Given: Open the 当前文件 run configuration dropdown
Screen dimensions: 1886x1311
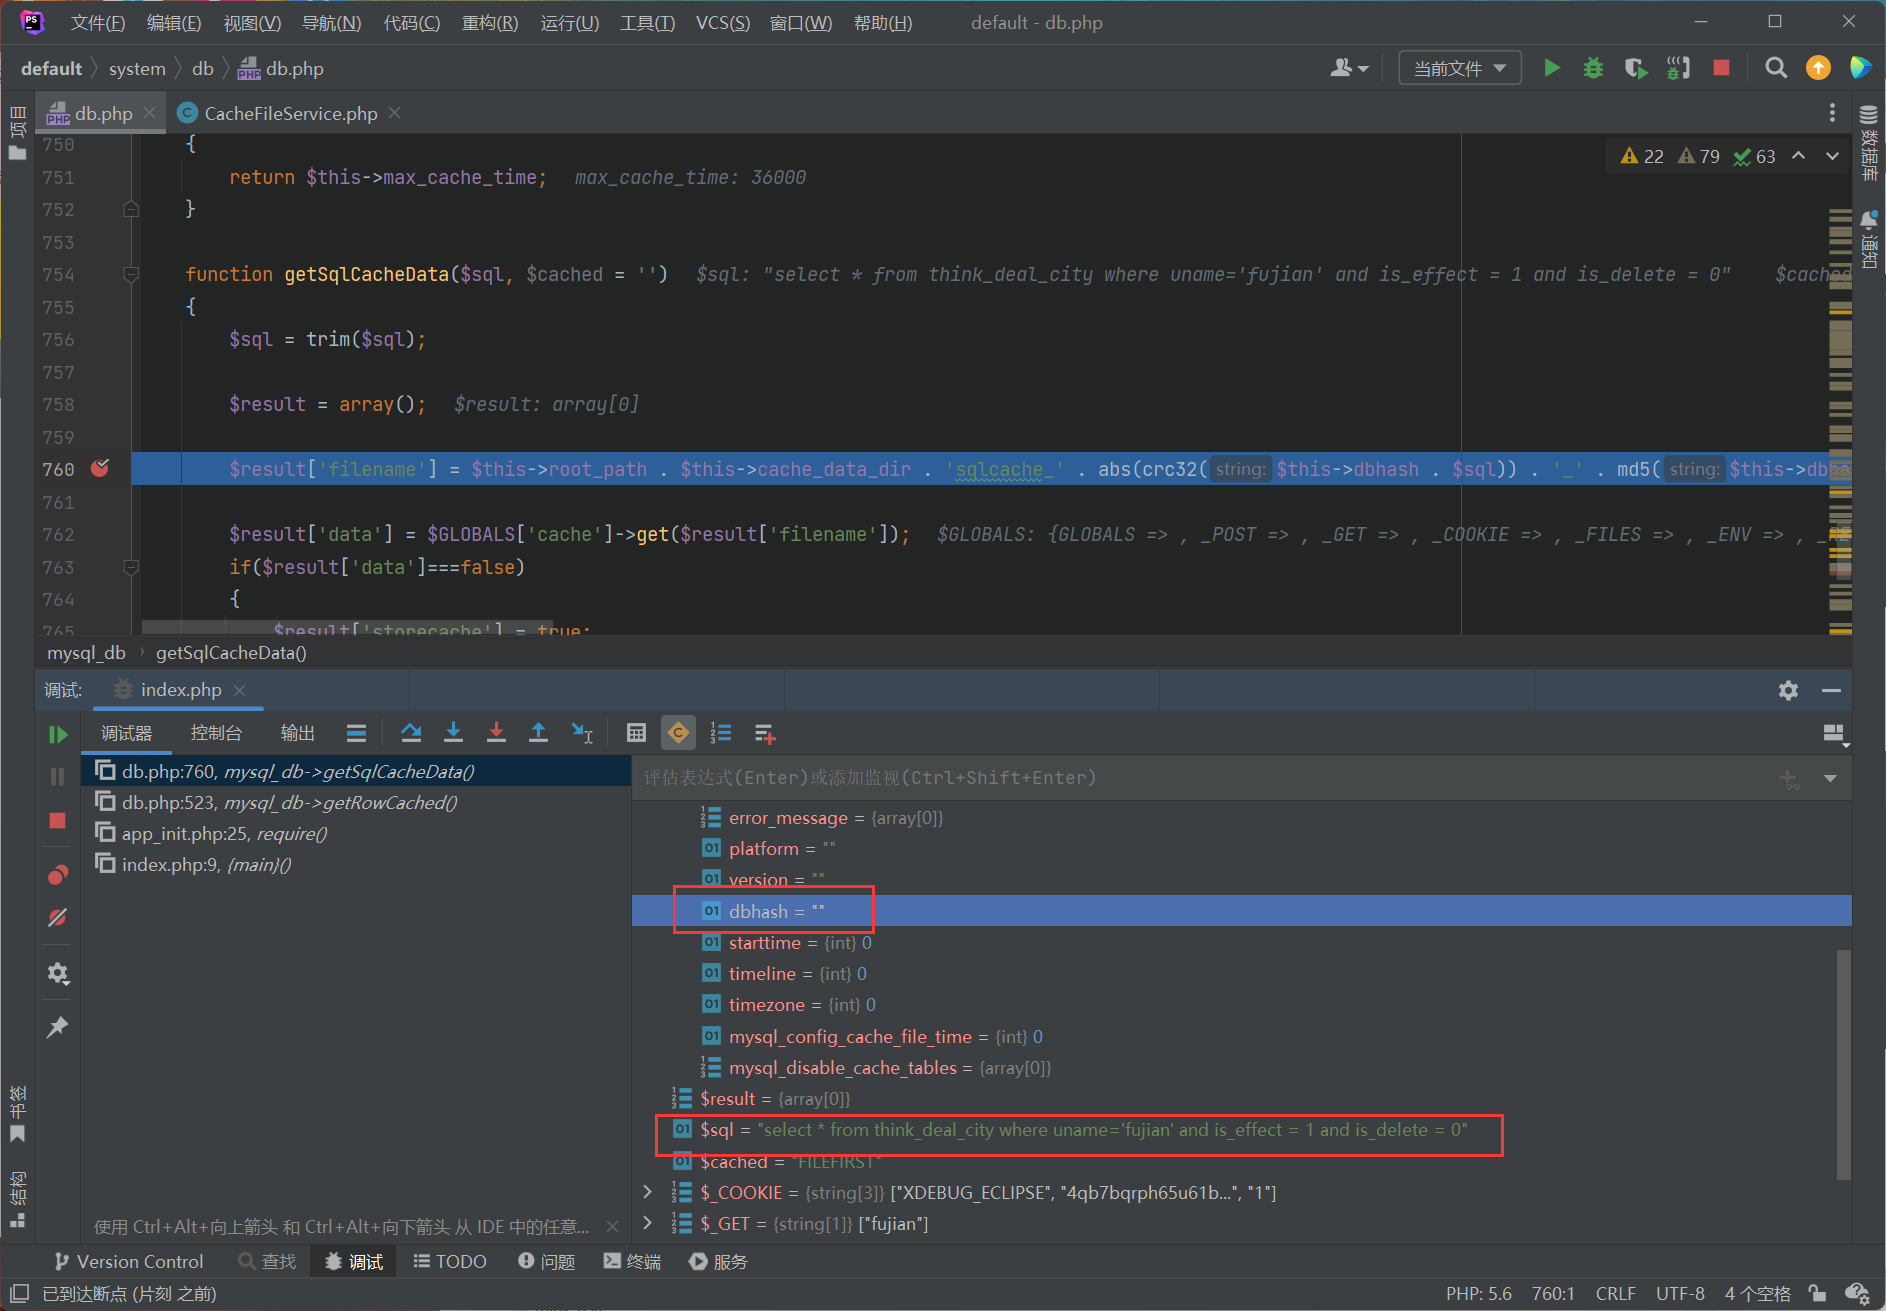Looking at the screenshot, I should coord(1459,68).
